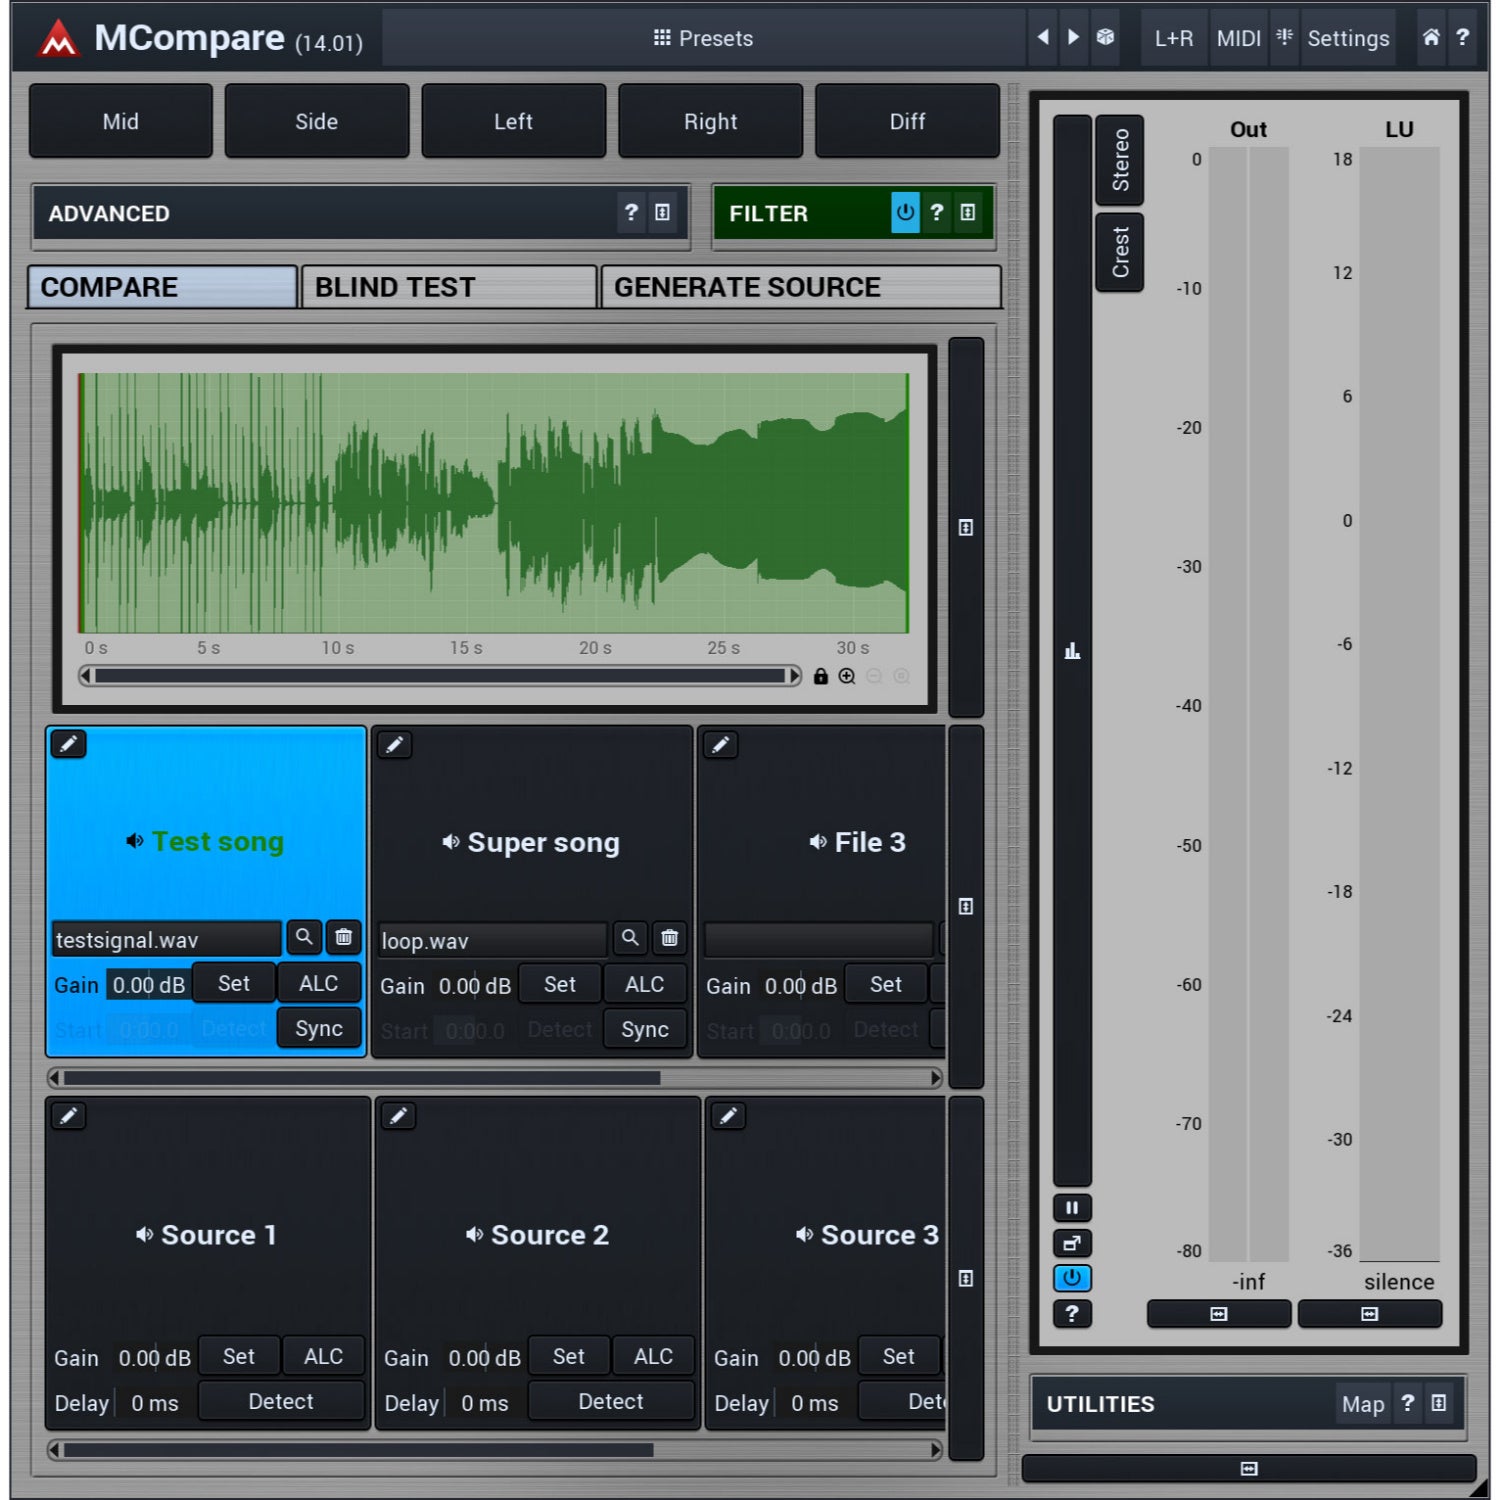Click the testsignal.wav file name field
This screenshot has width=1500, height=1500.
[166, 940]
